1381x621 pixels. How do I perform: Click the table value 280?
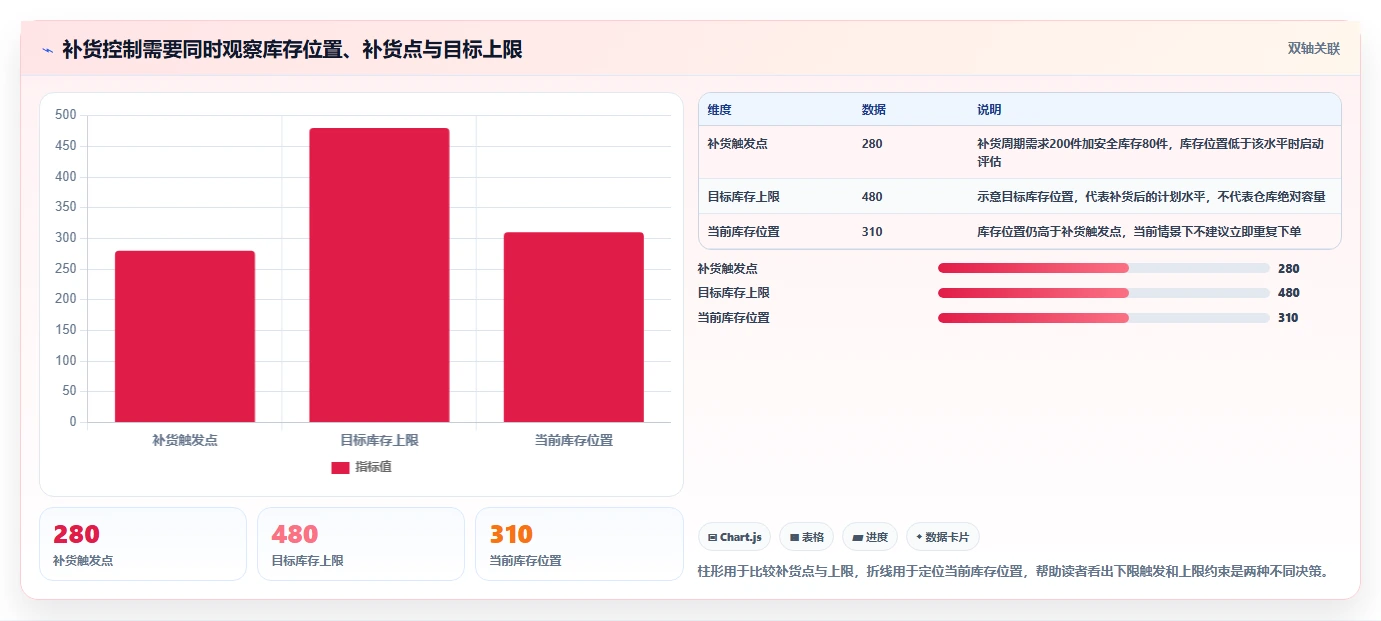click(872, 144)
